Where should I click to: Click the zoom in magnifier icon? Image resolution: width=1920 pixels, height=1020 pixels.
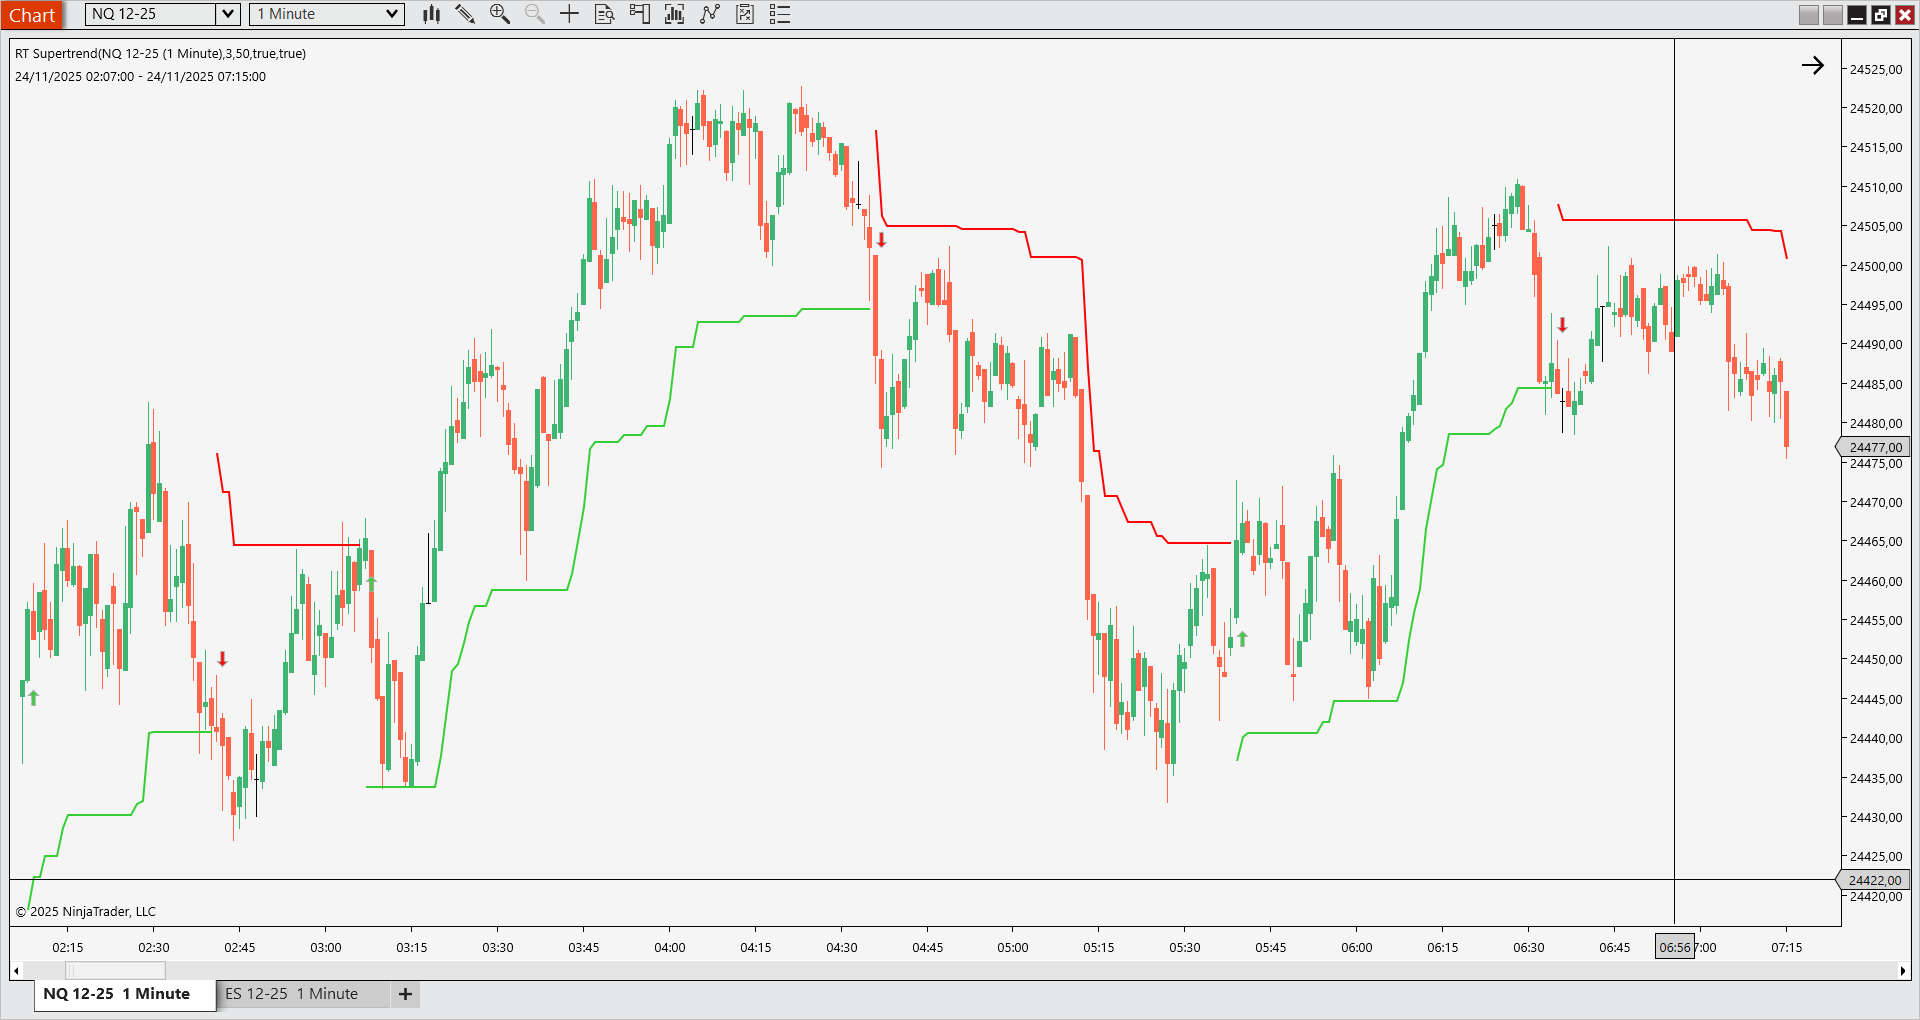(x=500, y=14)
